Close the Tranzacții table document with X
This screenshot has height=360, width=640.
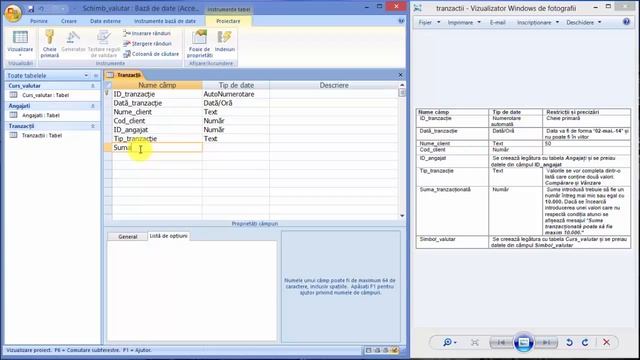pyautogui.click(x=400, y=75)
